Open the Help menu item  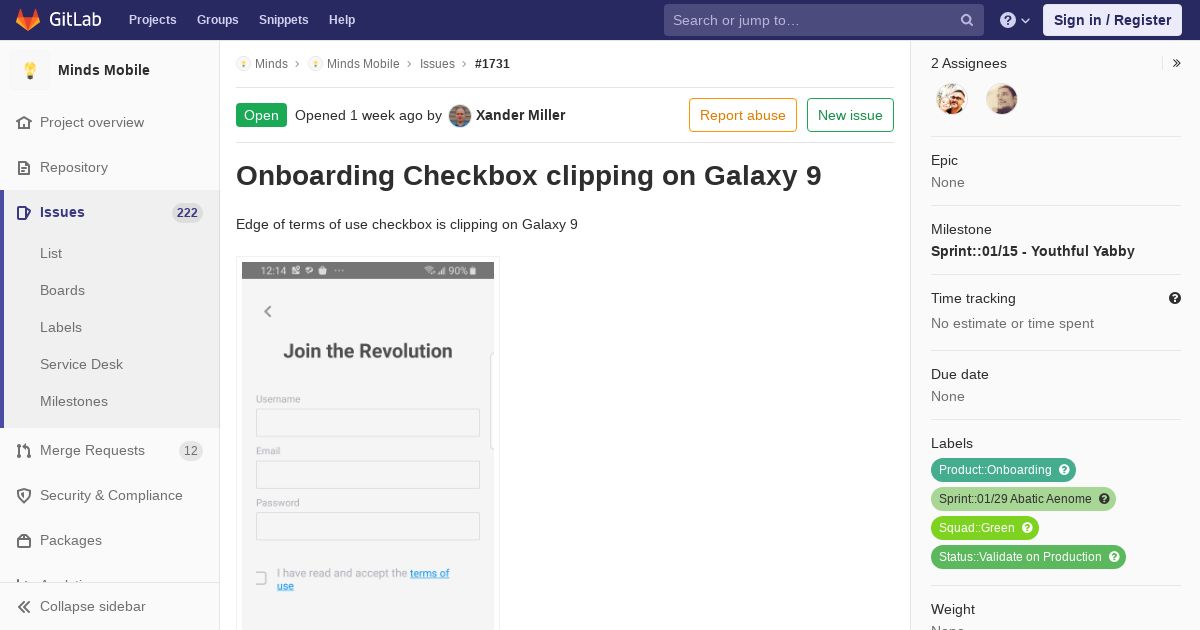click(342, 20)
